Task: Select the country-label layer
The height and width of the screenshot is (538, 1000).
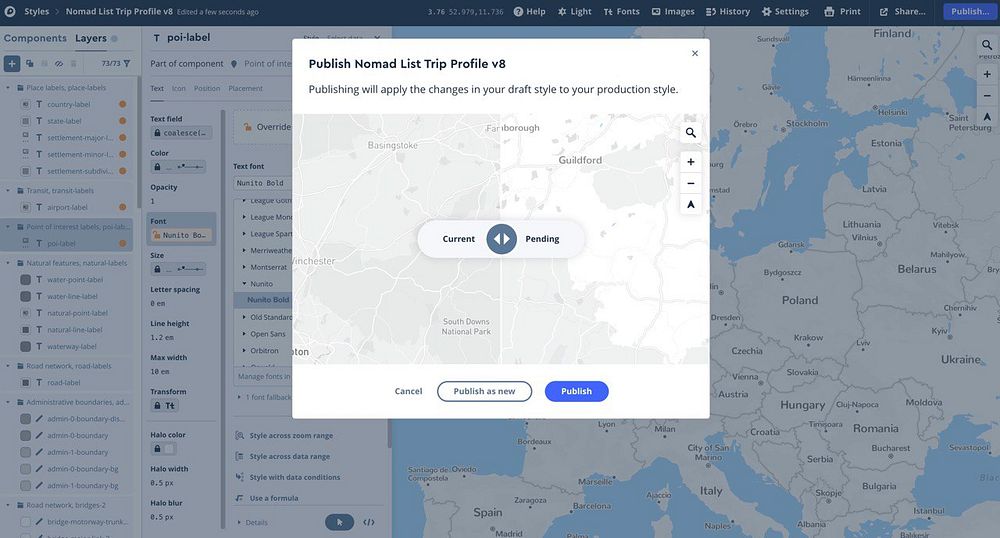Action: point(68,105)
